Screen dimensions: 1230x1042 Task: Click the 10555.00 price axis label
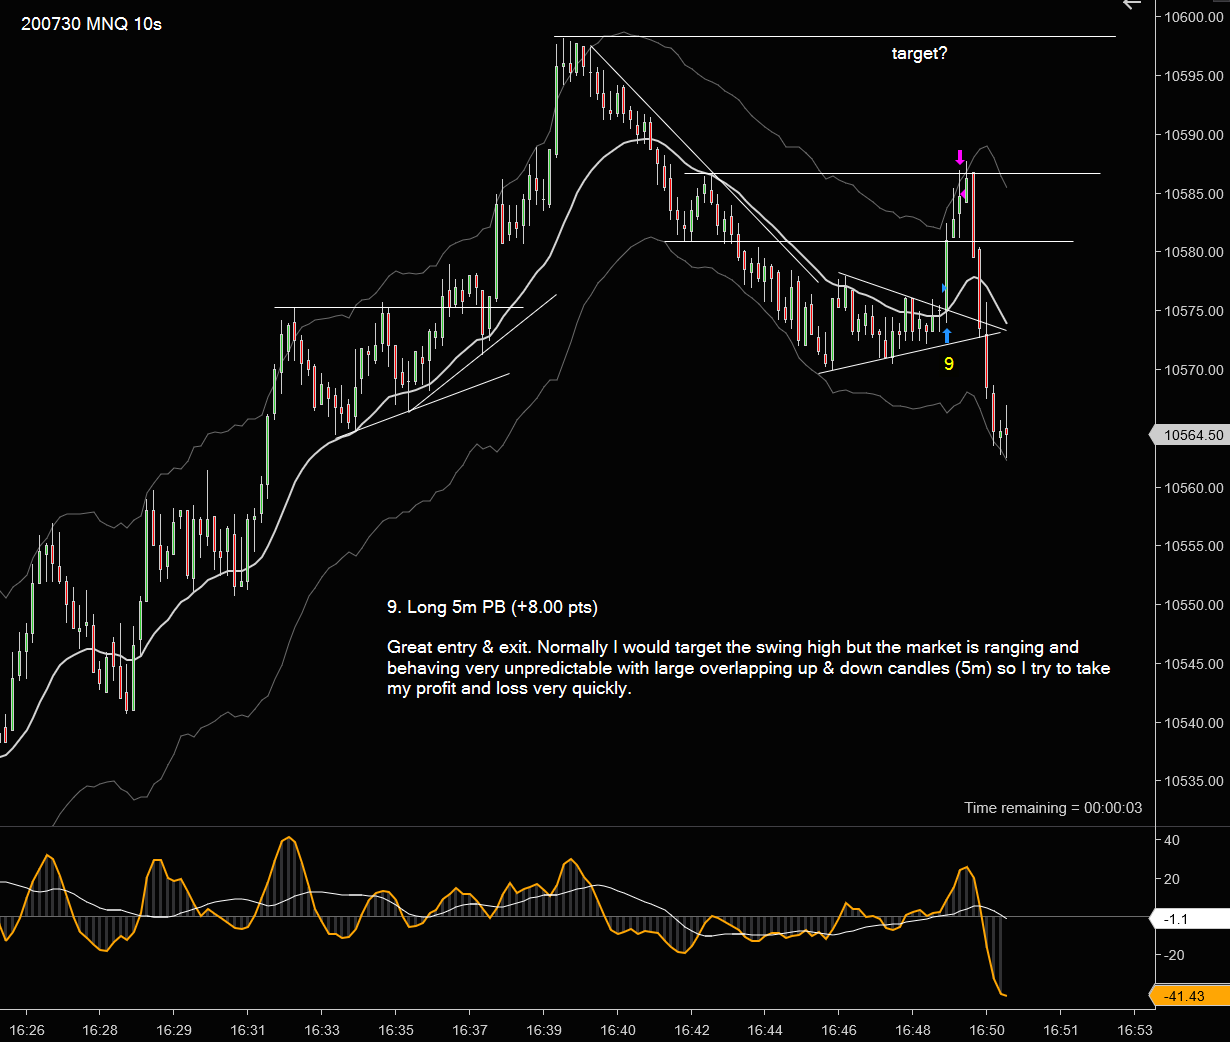point(1193,546)
